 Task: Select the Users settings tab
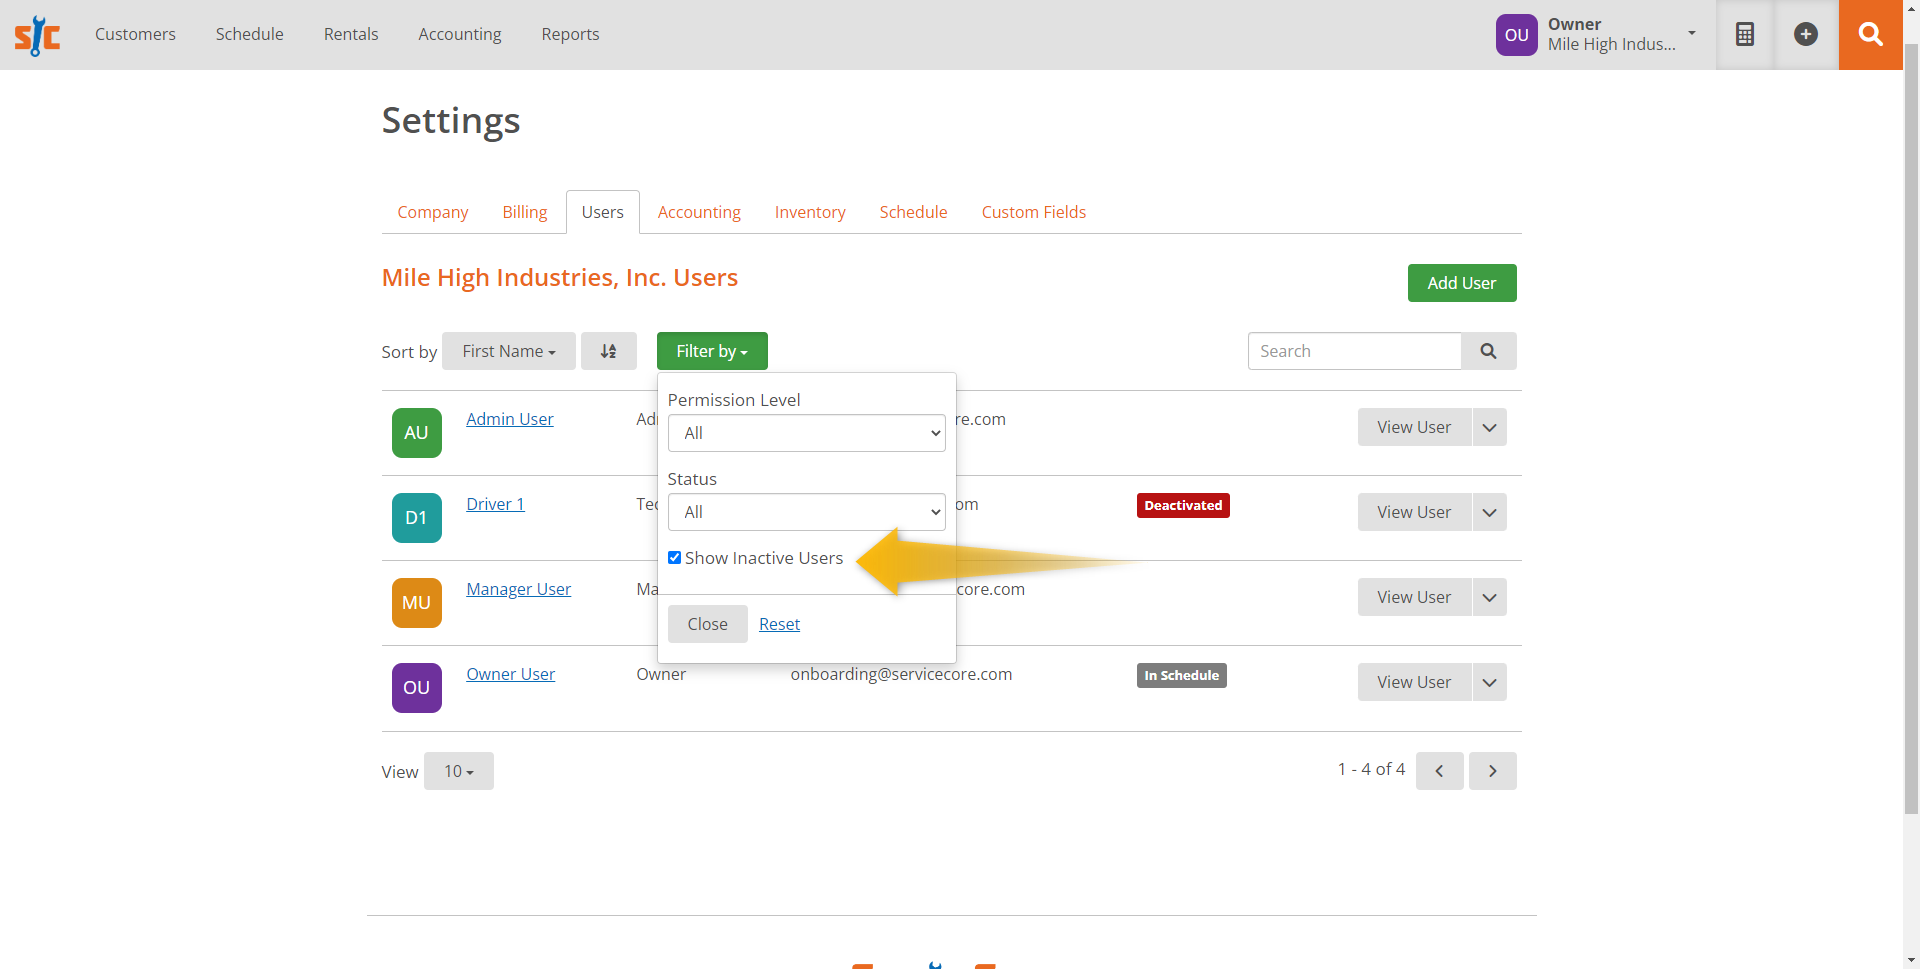603,212
